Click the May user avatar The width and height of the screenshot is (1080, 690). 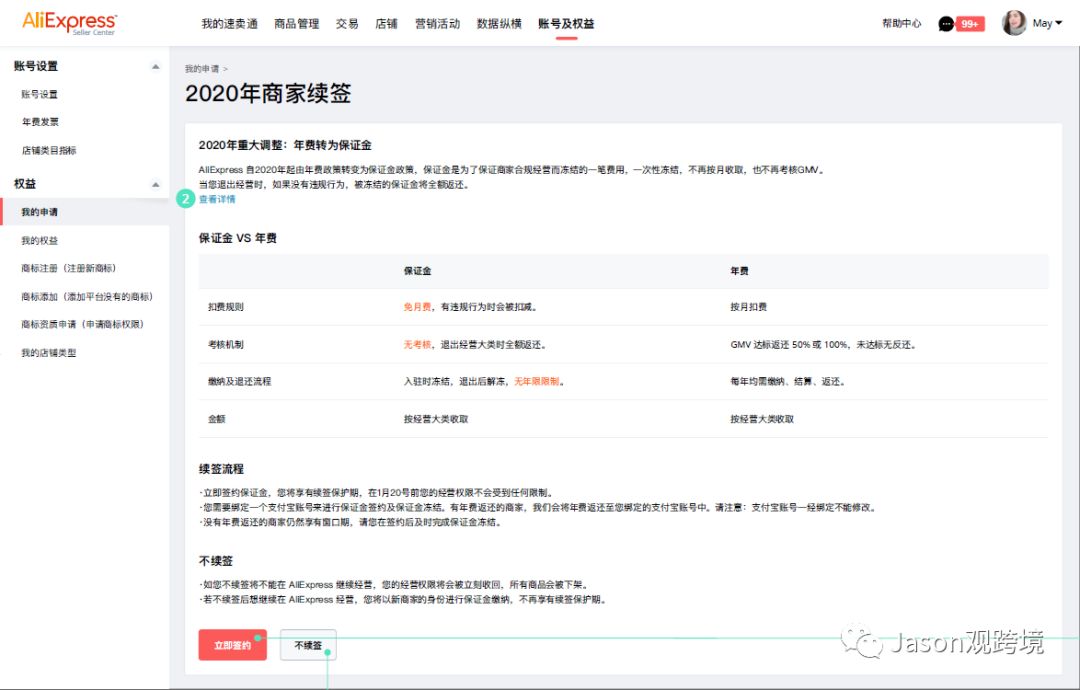point(1014,23)
